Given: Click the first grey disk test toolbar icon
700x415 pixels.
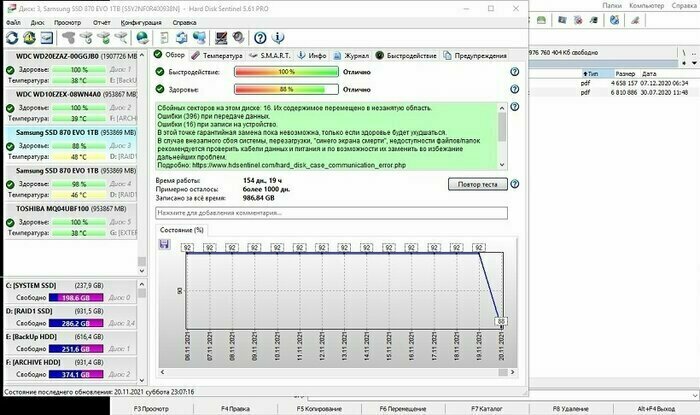Looking at the screenshot, I should [x=68, y=38].
